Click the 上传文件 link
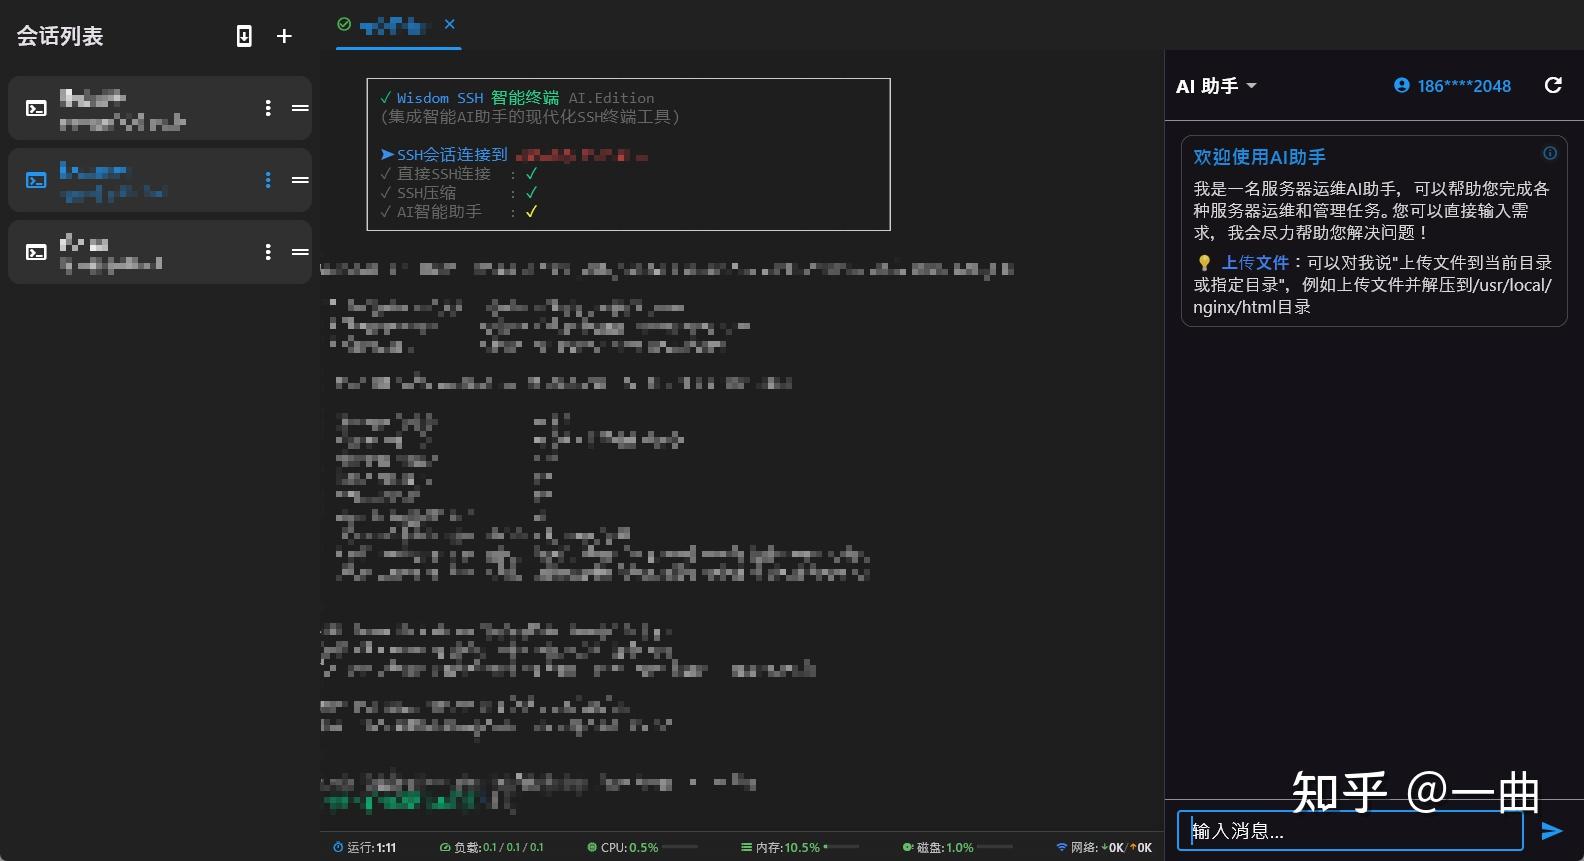This screenshot has width=1584, height=861. click(1255, 262)
